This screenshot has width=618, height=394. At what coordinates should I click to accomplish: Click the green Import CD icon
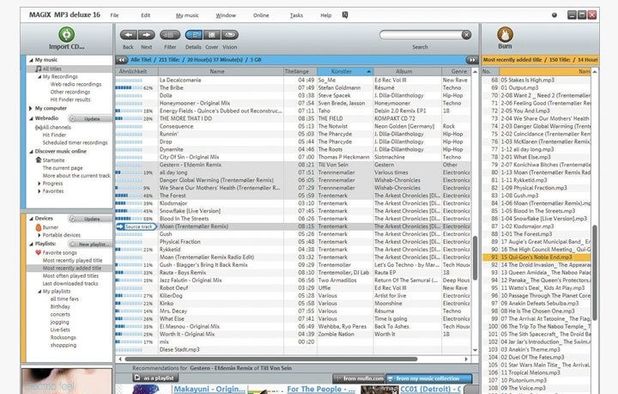point(67,34)
